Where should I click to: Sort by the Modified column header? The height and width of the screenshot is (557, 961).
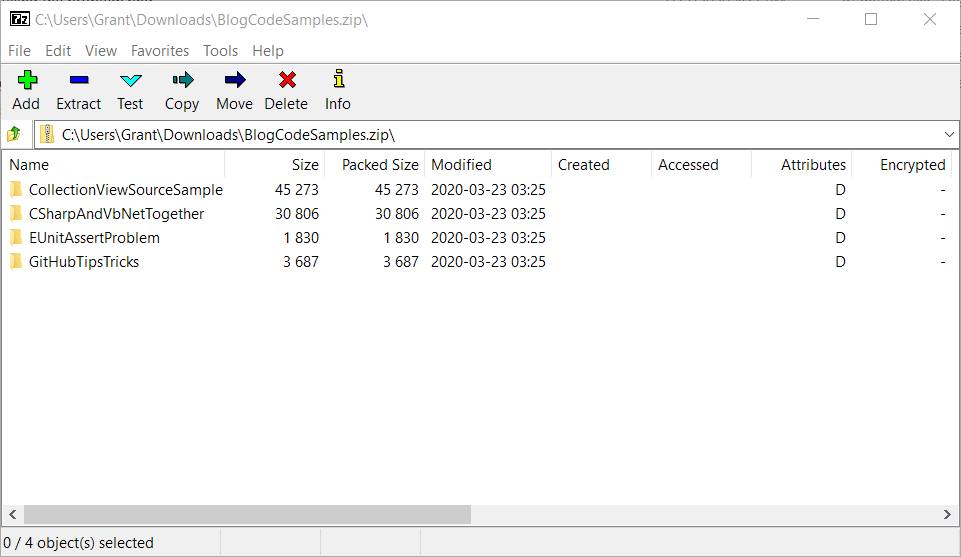pyautogui.click(x=461, y=165)
